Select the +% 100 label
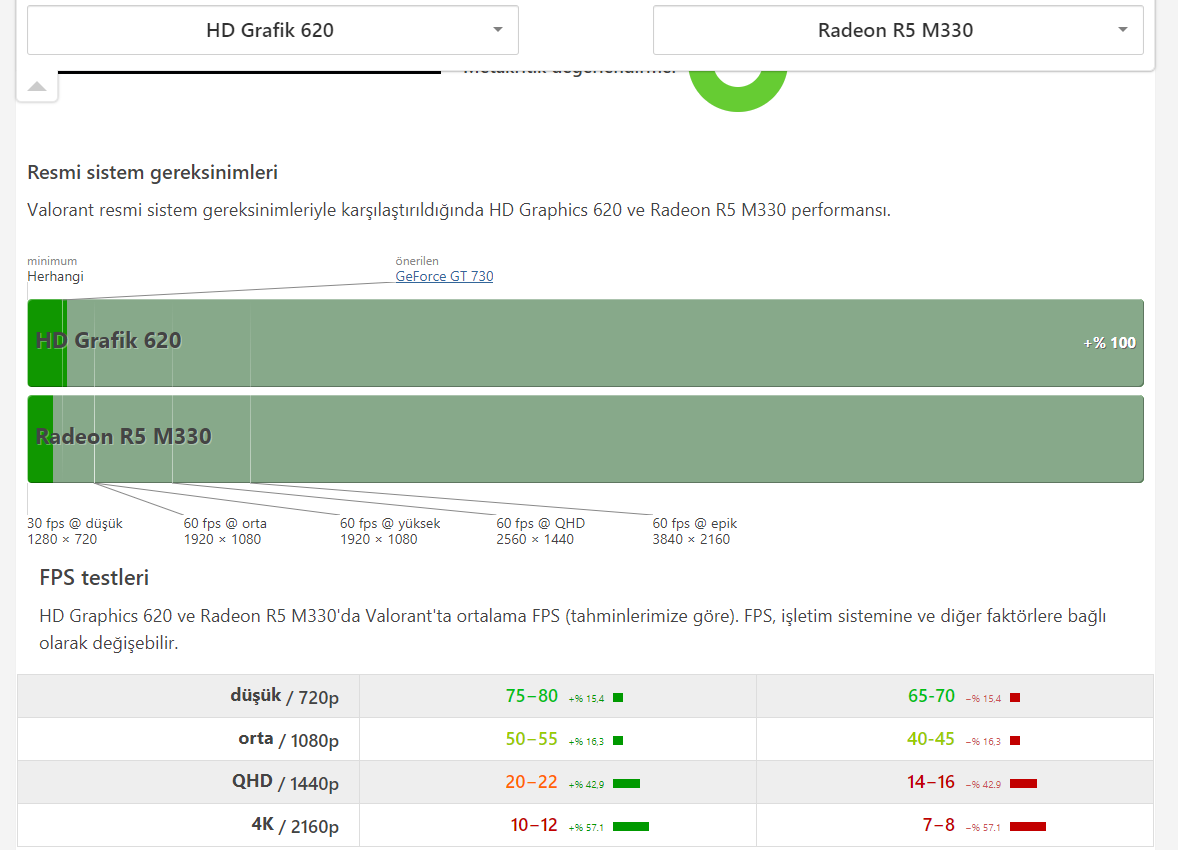Screen dimensions: 1178x850 pos(1109,343)
